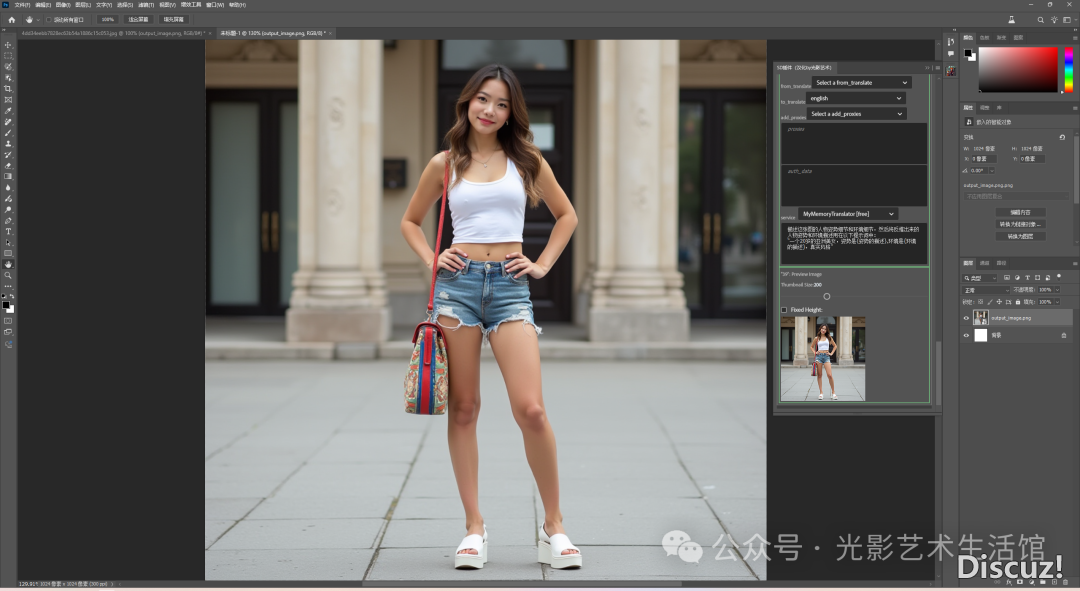Select the Eyedropper tool

(x=8, y=111)
